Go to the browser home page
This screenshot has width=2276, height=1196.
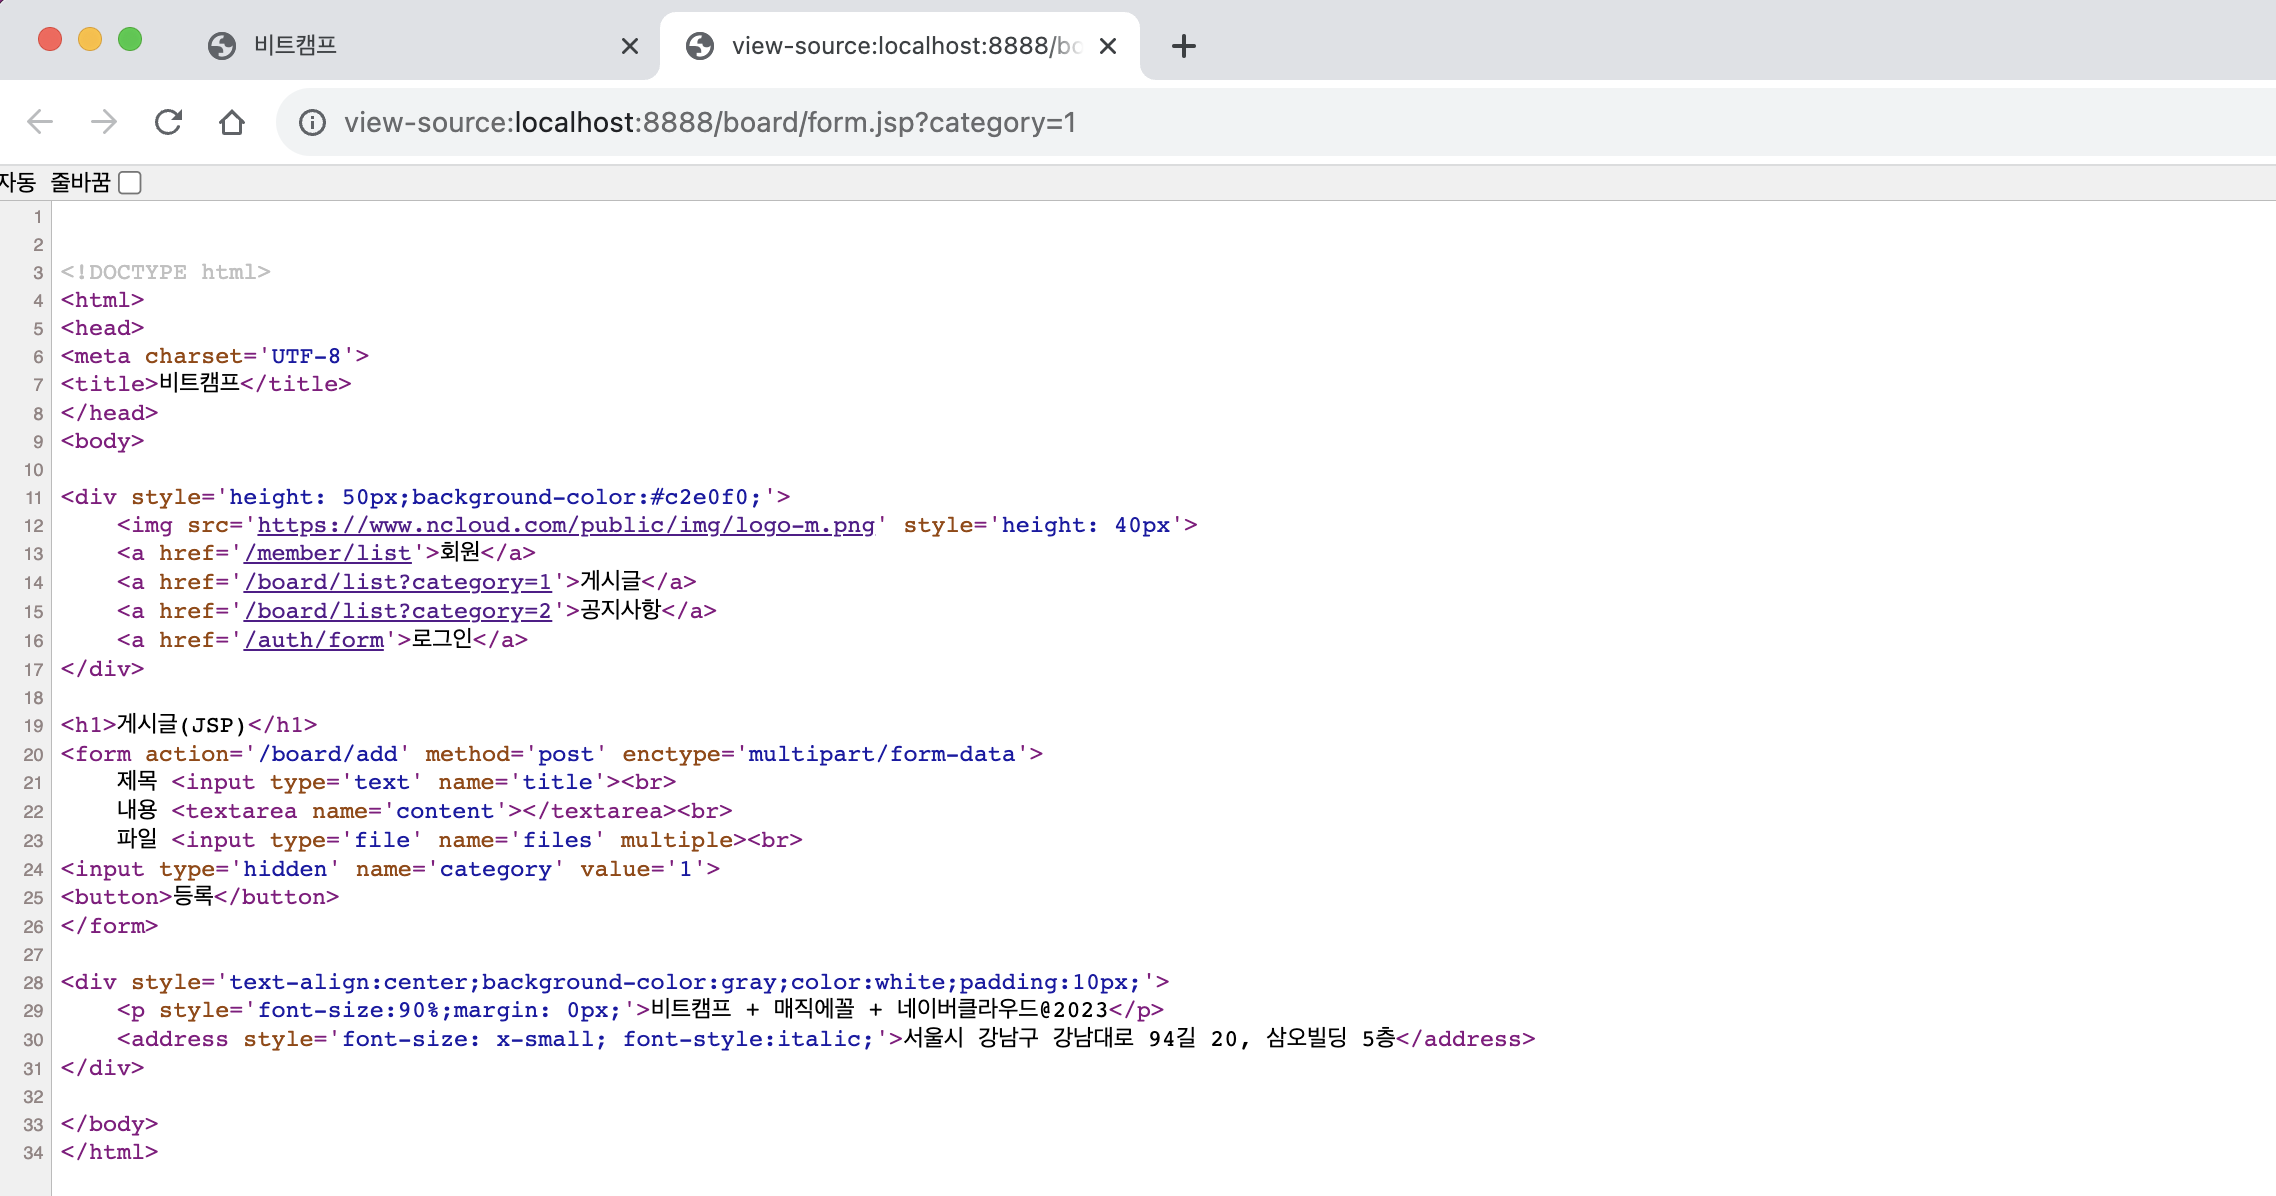pyautogui.click(x=232, y=122)
